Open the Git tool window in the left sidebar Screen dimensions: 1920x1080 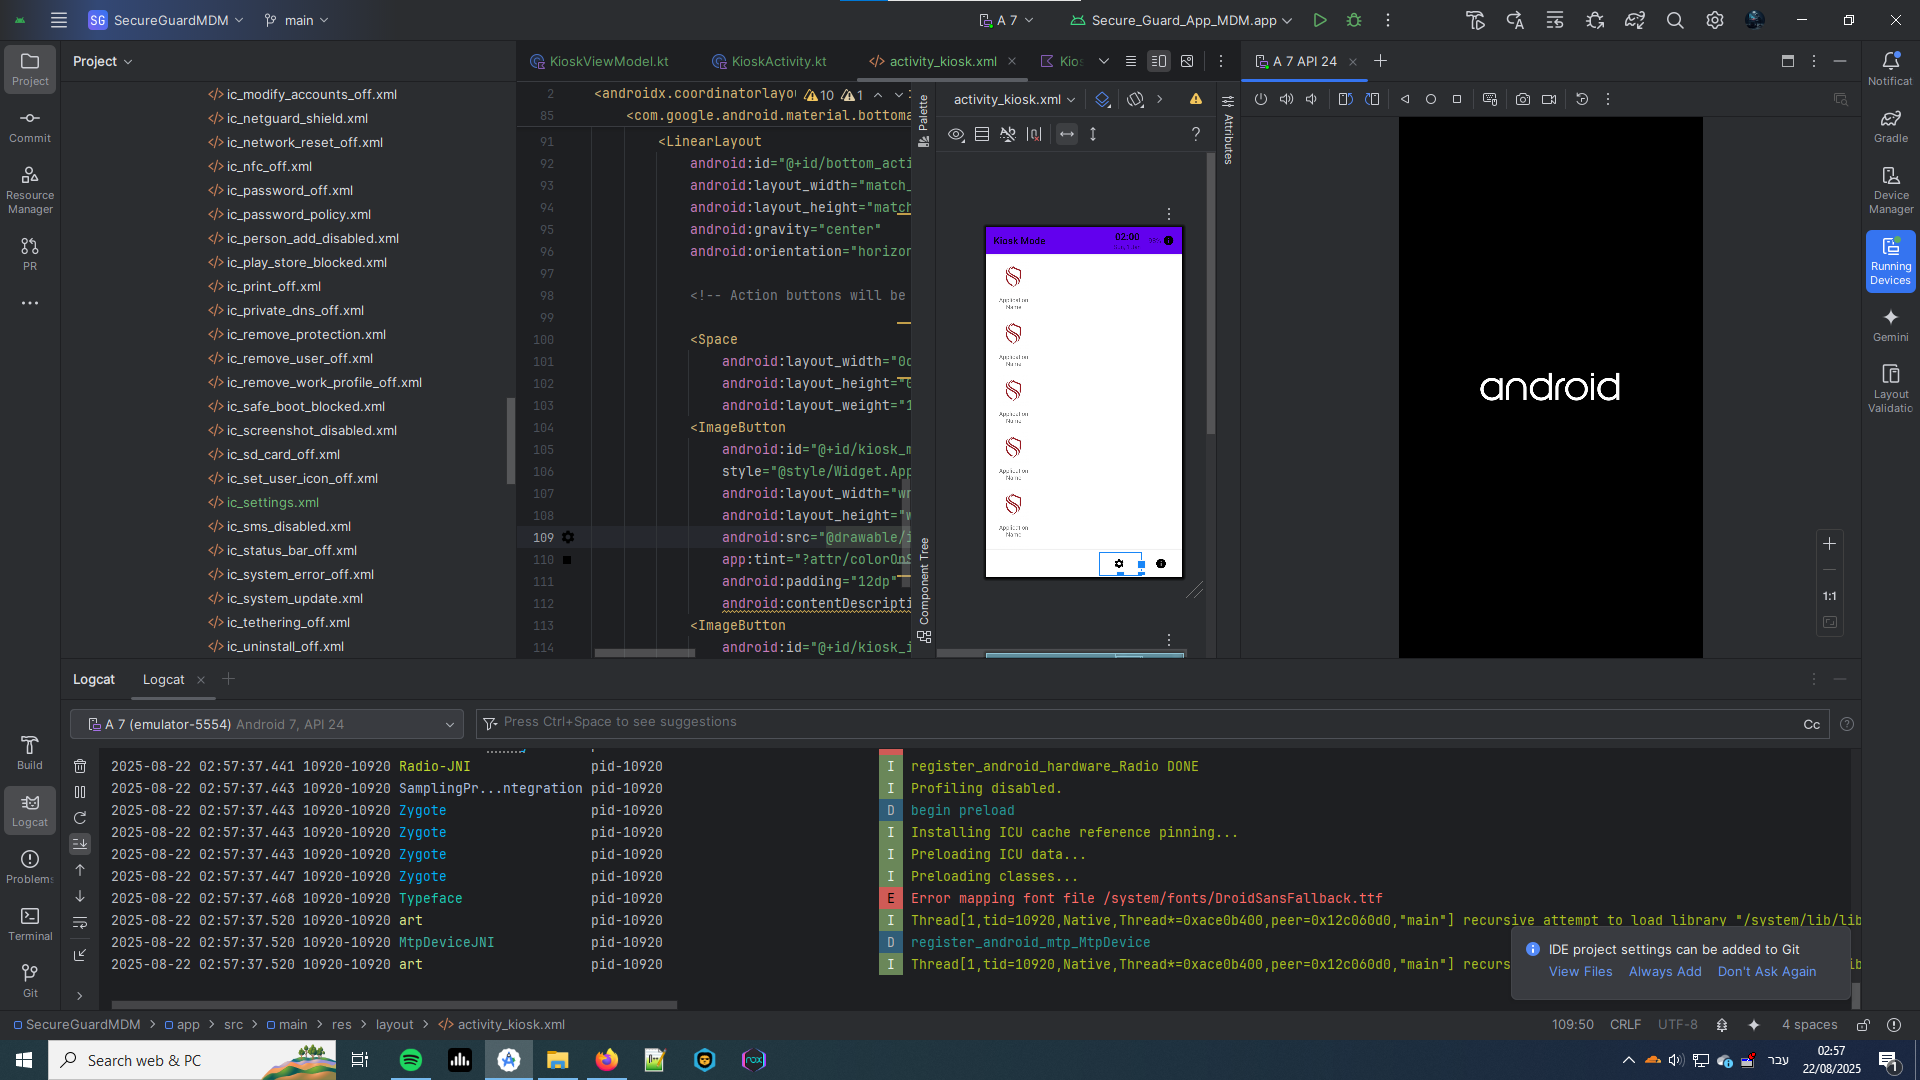[30, 981]
